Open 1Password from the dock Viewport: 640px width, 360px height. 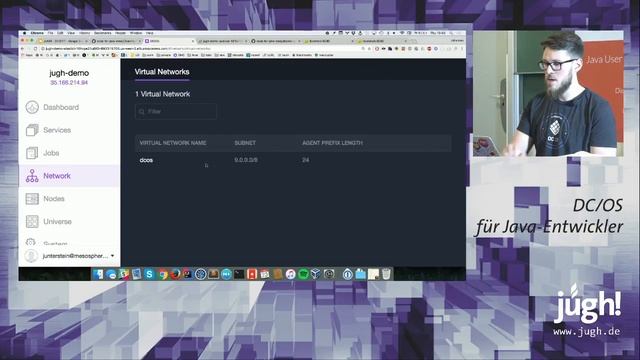pyautogui.click(x=347, y=274)
